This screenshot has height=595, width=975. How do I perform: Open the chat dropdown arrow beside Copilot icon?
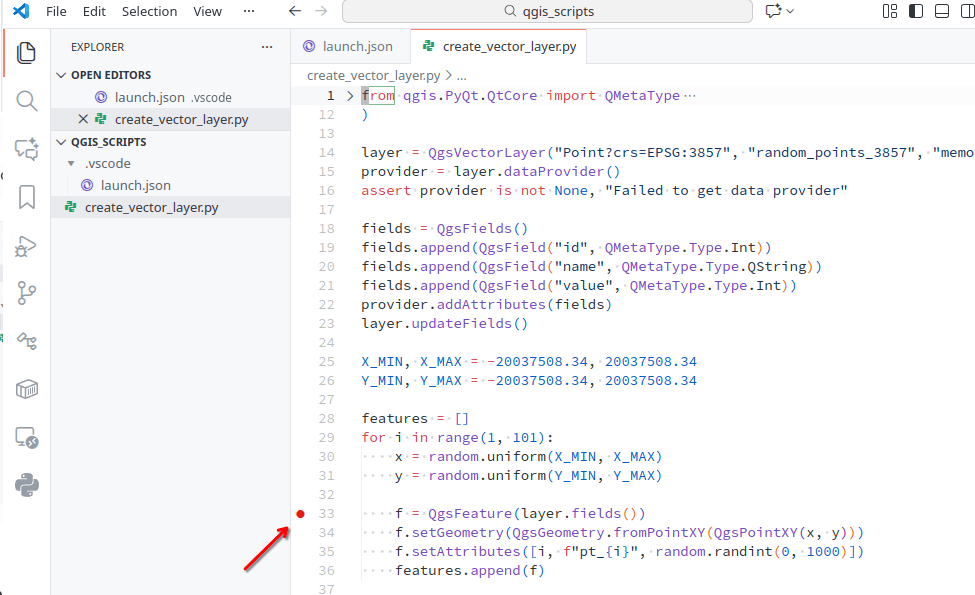[791, 11]
